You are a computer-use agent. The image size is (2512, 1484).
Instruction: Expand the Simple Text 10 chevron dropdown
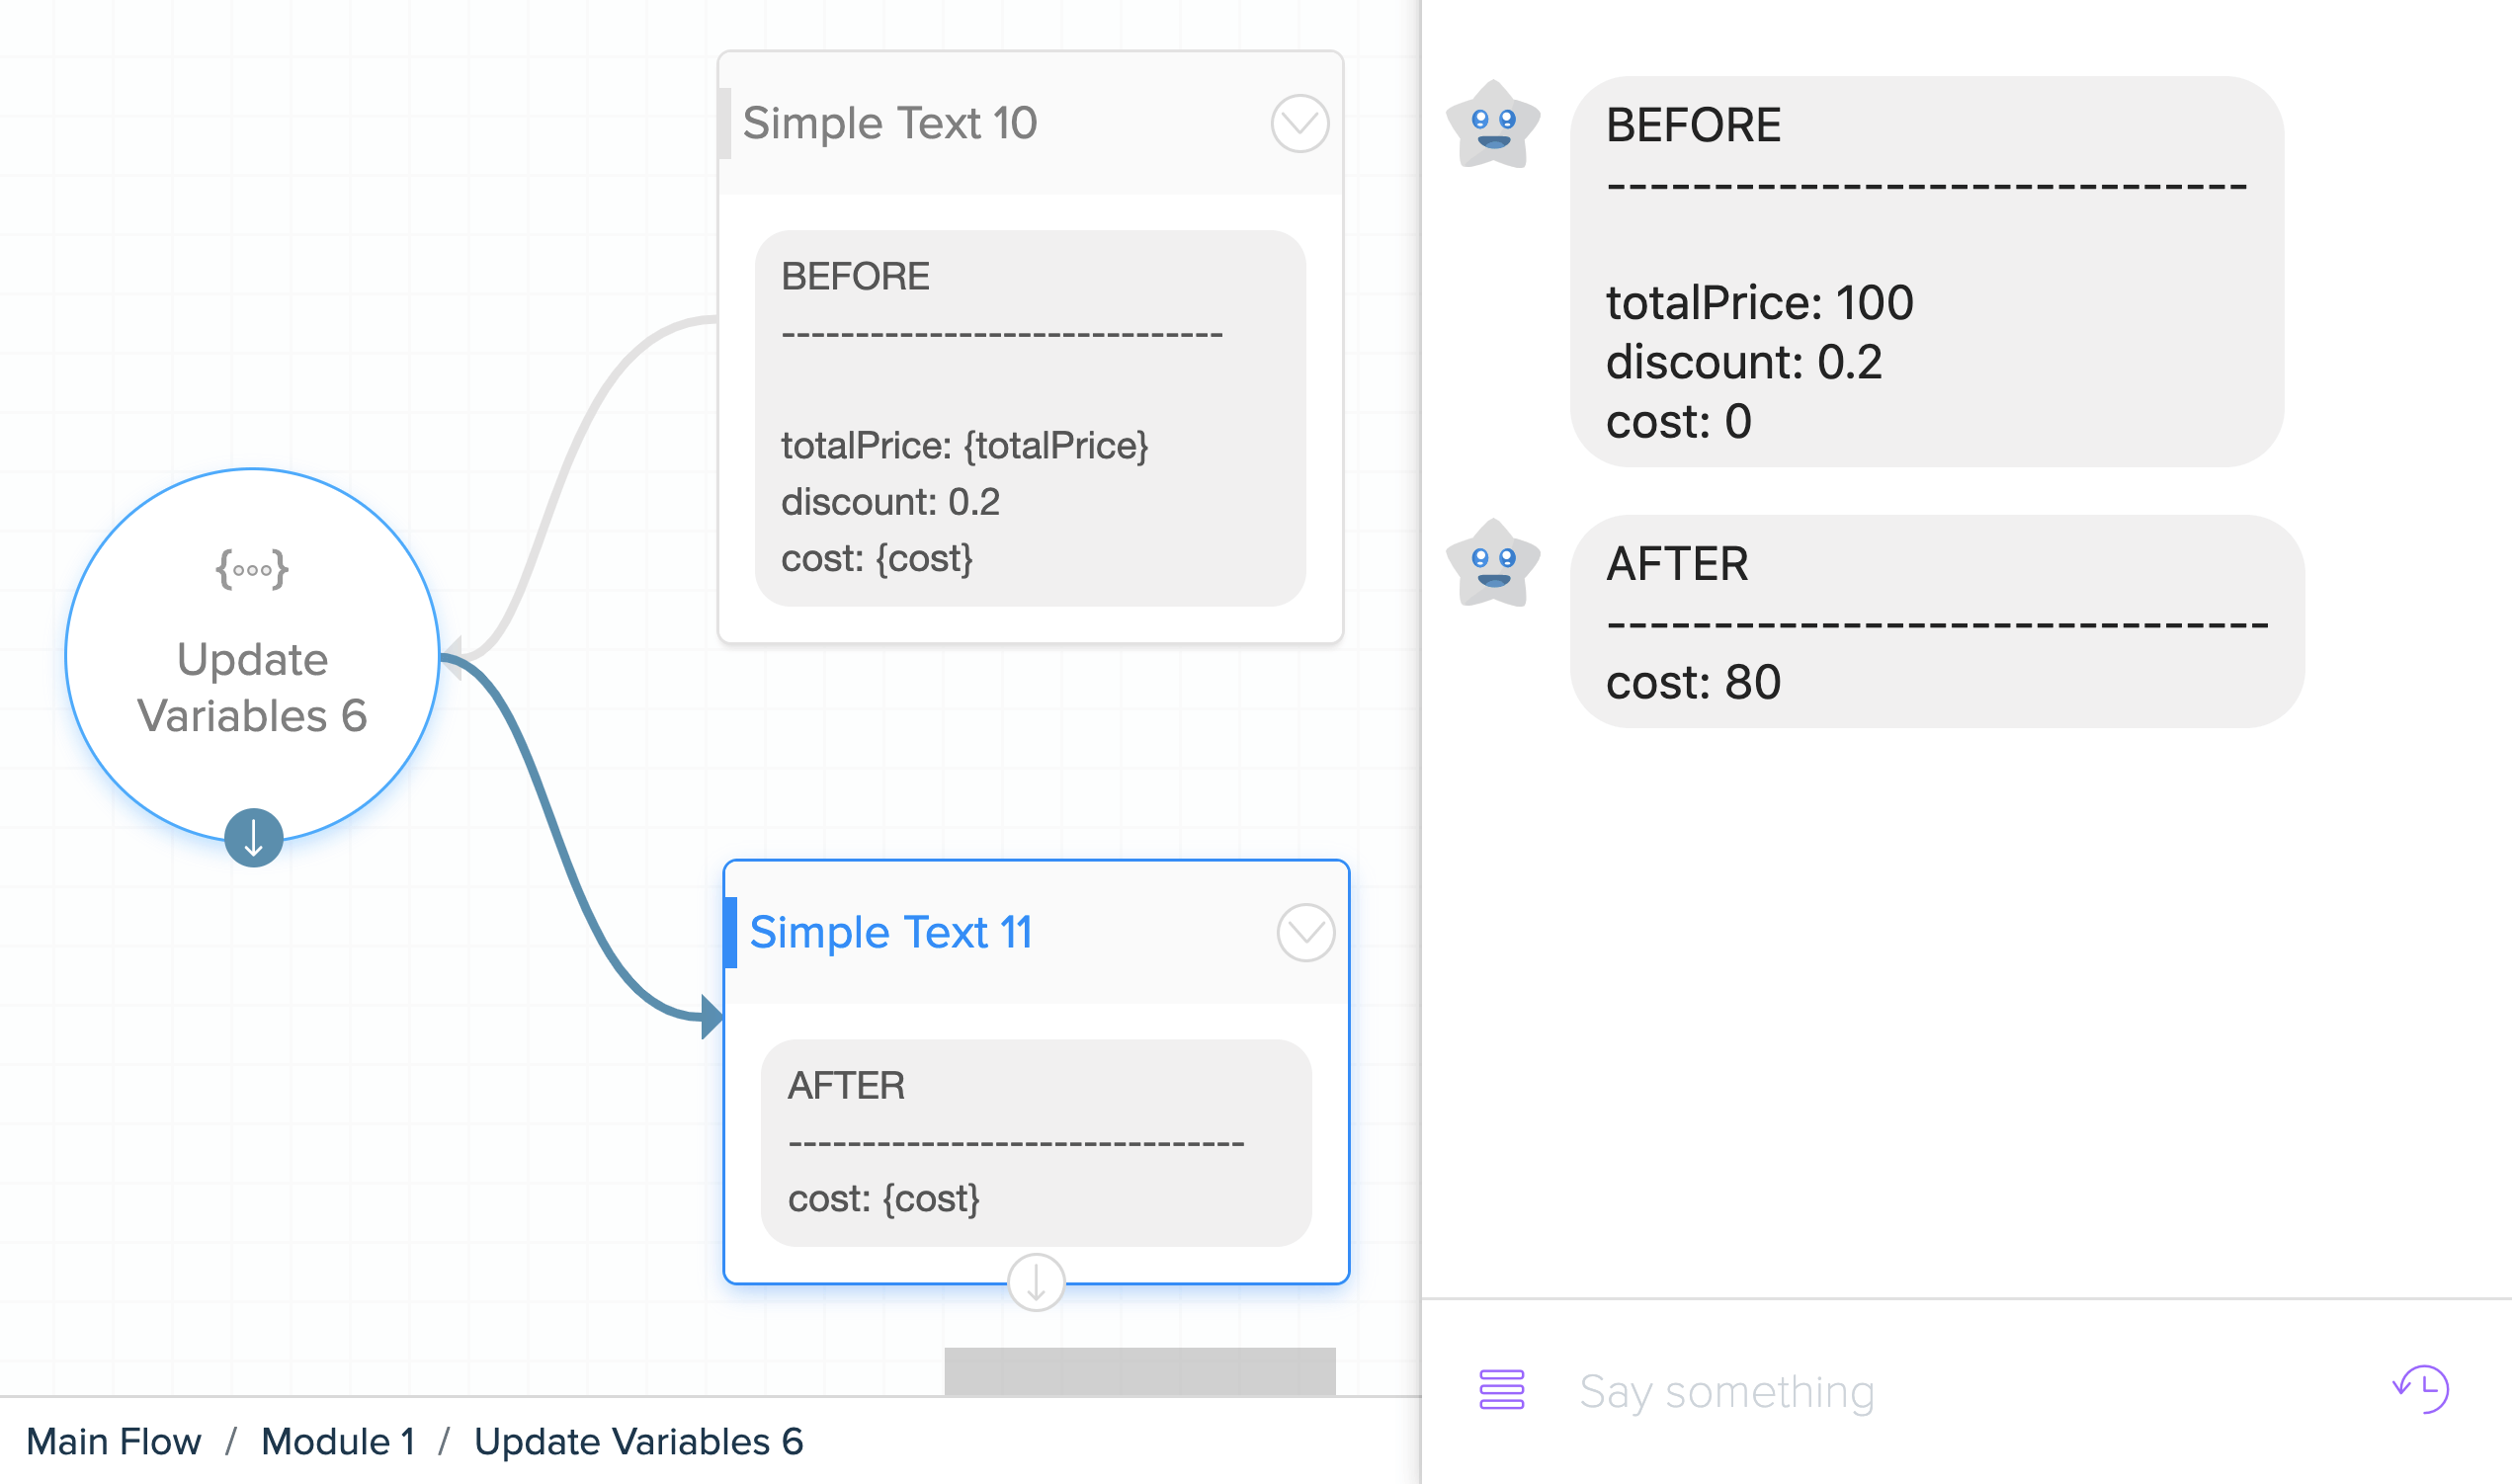[1299, 124]
